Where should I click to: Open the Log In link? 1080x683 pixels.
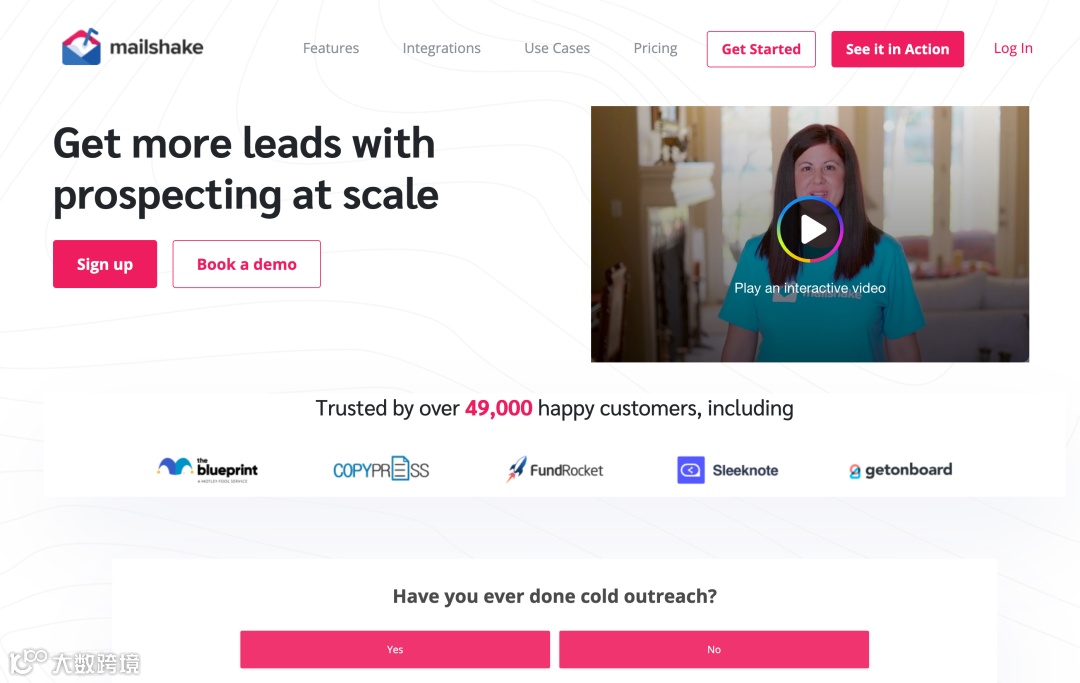tap(1012, 48)
